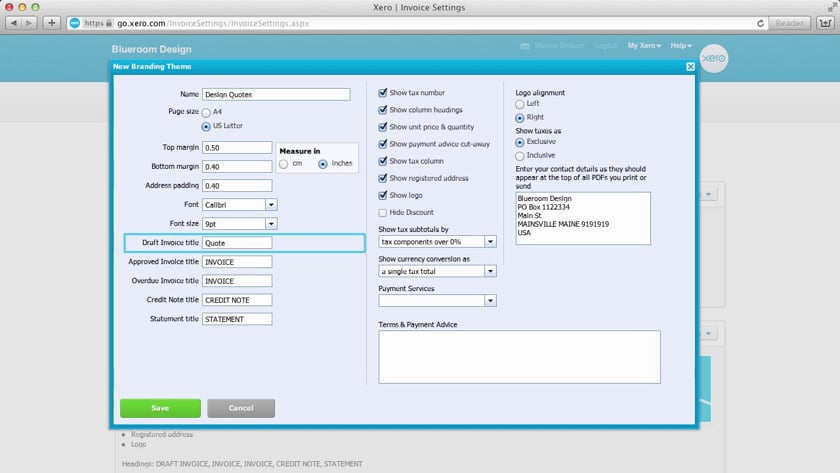Choose cm as measurement unit
This screenshot has height=473, width=840.
(283, 164)
